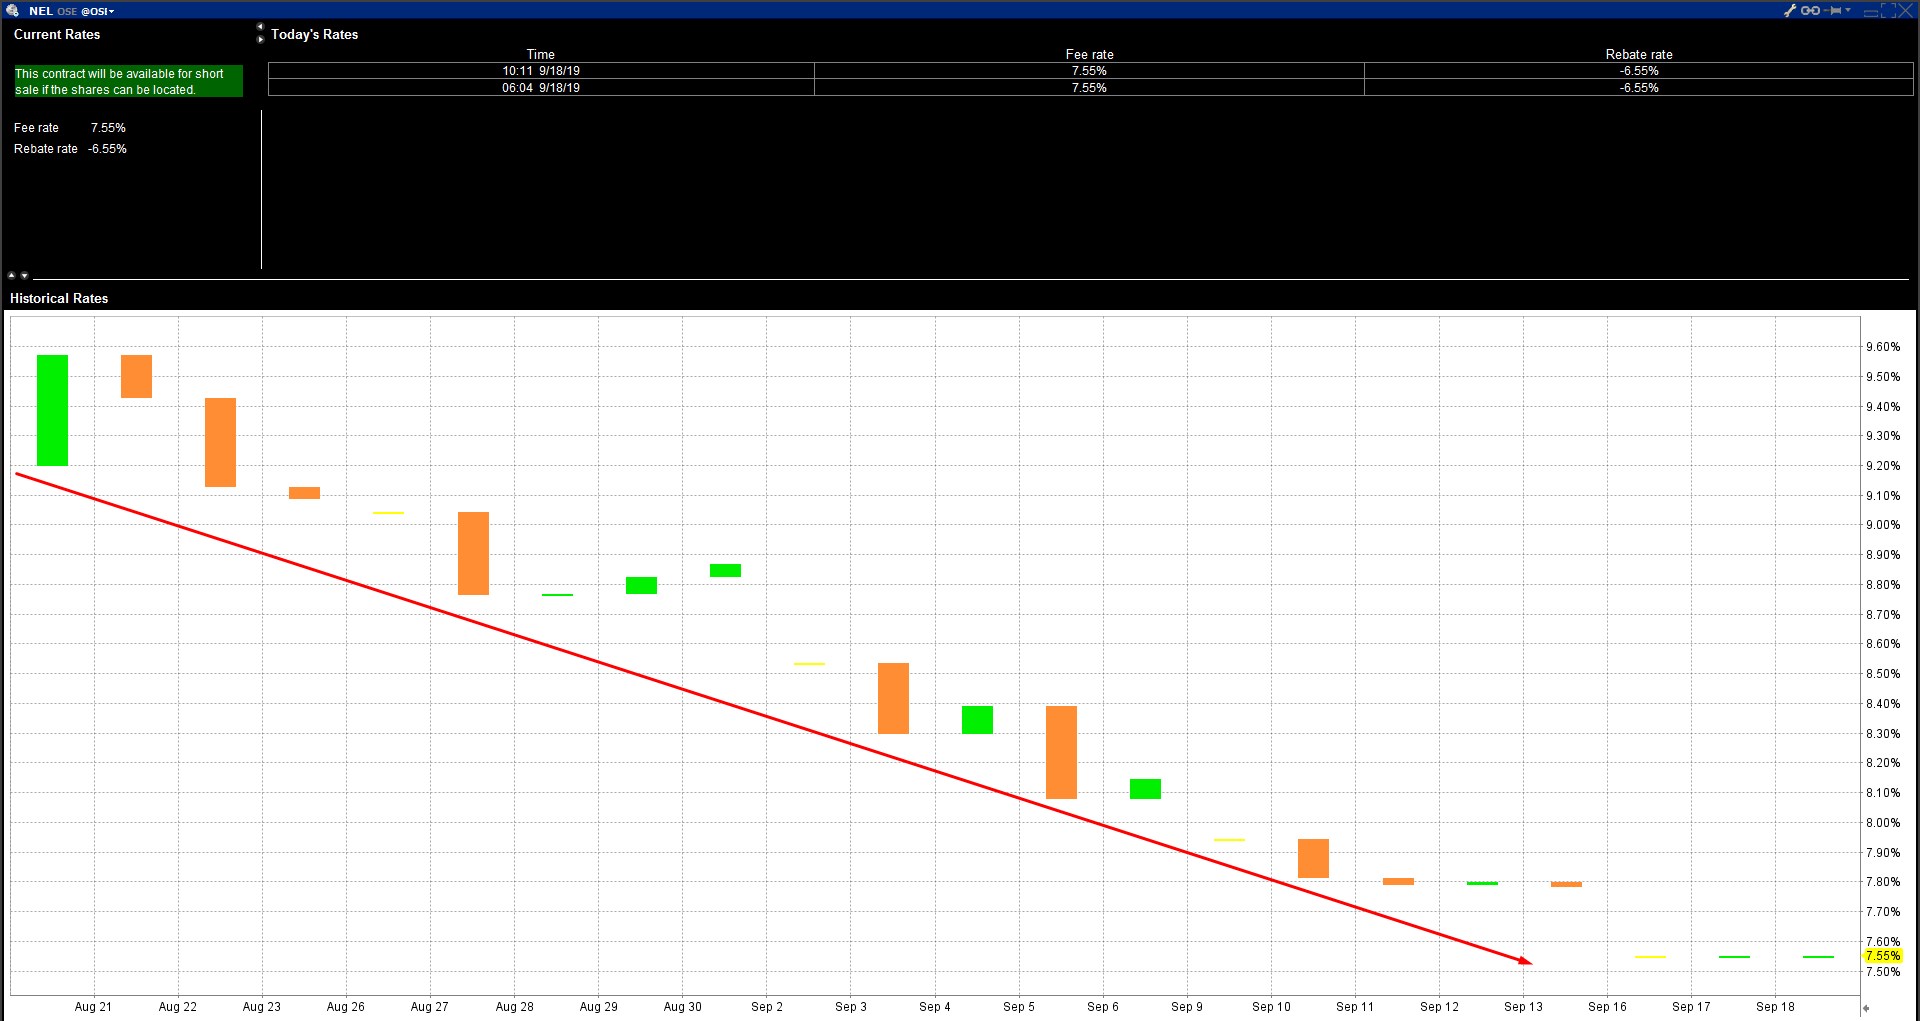Click the Aug 21 date axis label
1920x1021 pixels.
(93, 1007)
